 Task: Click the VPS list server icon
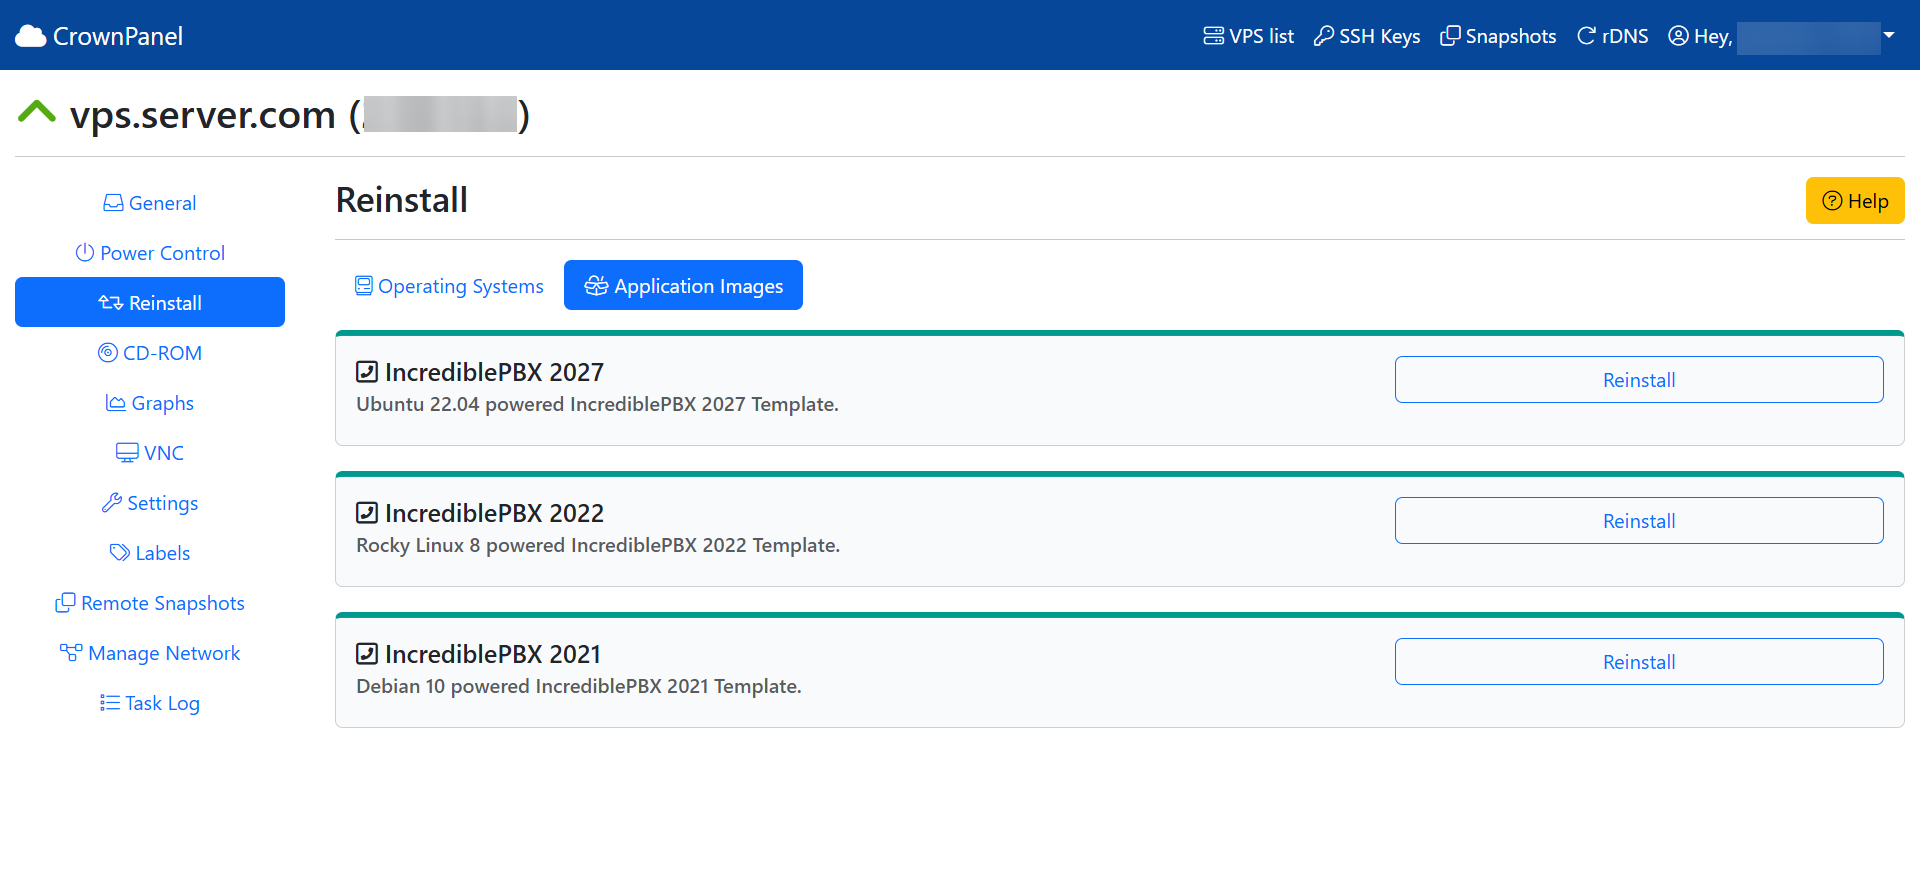(1213, 36)
